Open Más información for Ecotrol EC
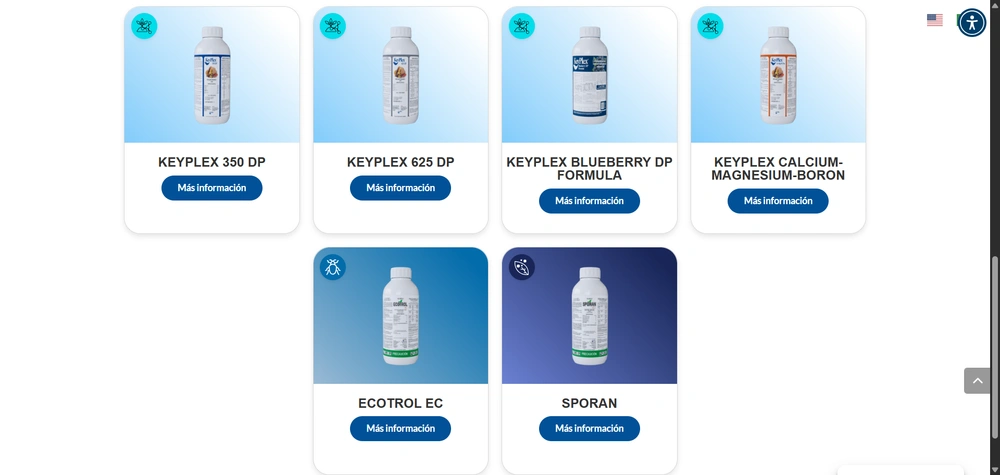The image size is (1000, 475). (401, 428)
